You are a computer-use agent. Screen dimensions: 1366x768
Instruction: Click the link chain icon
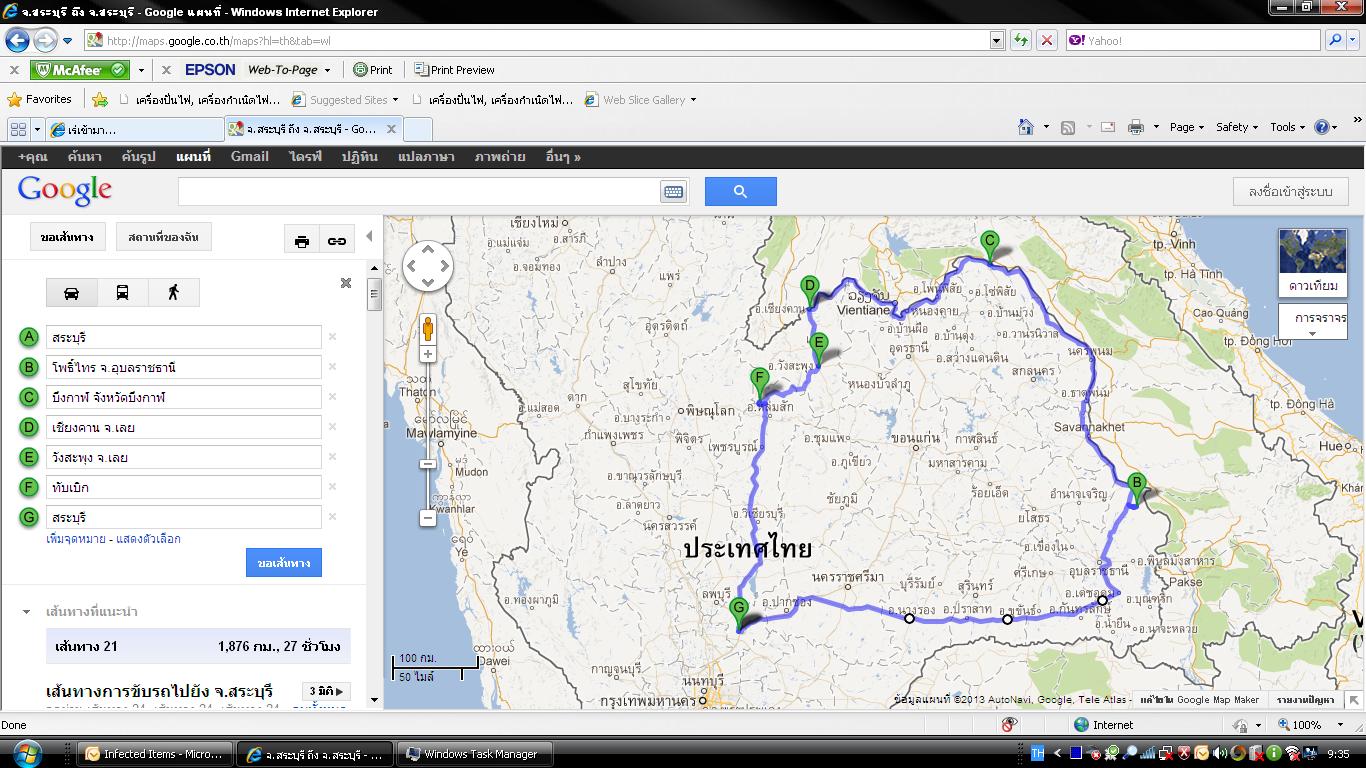pos(337,241)
